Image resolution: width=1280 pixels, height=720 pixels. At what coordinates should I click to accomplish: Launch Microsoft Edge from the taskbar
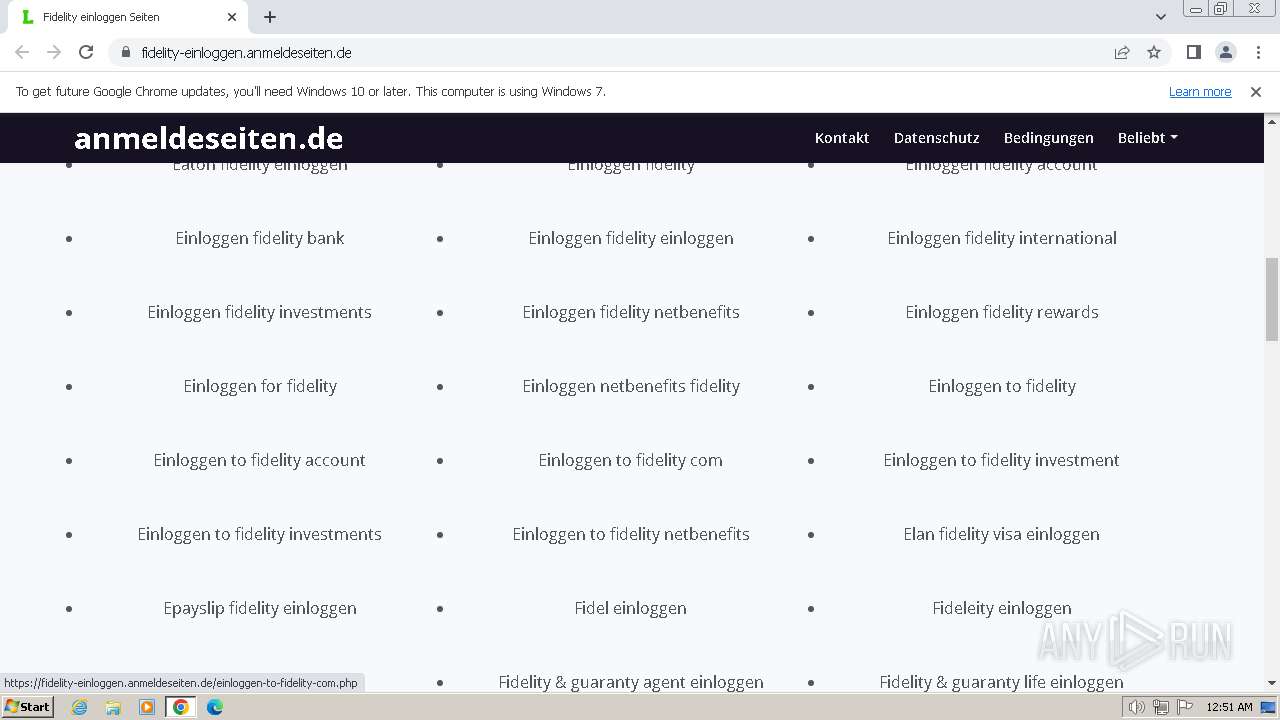215,707
